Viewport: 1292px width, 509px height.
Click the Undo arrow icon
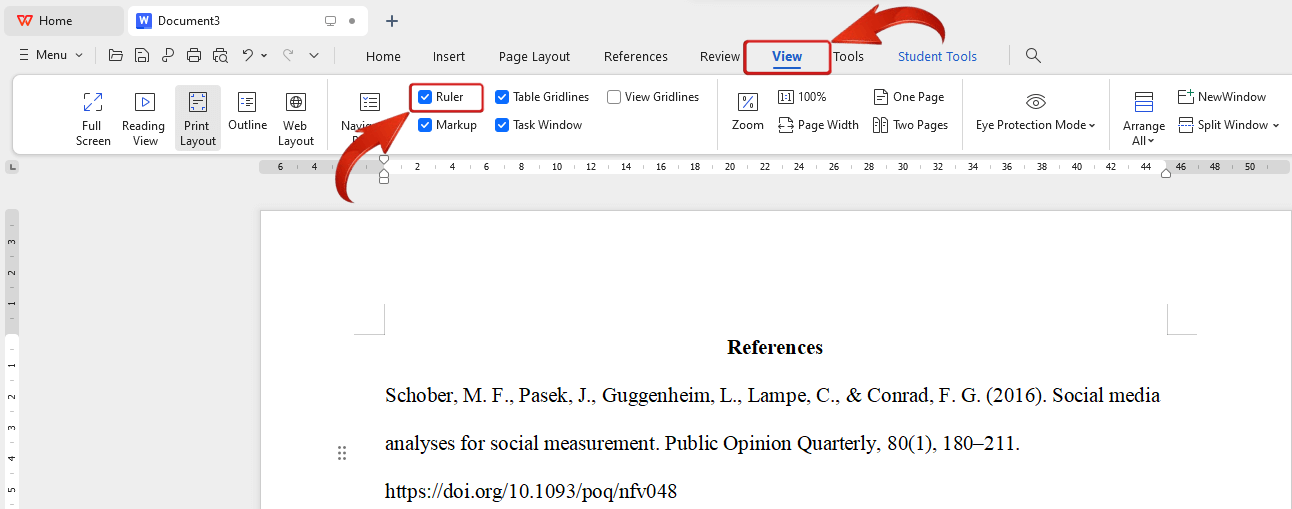pos(248,55)
